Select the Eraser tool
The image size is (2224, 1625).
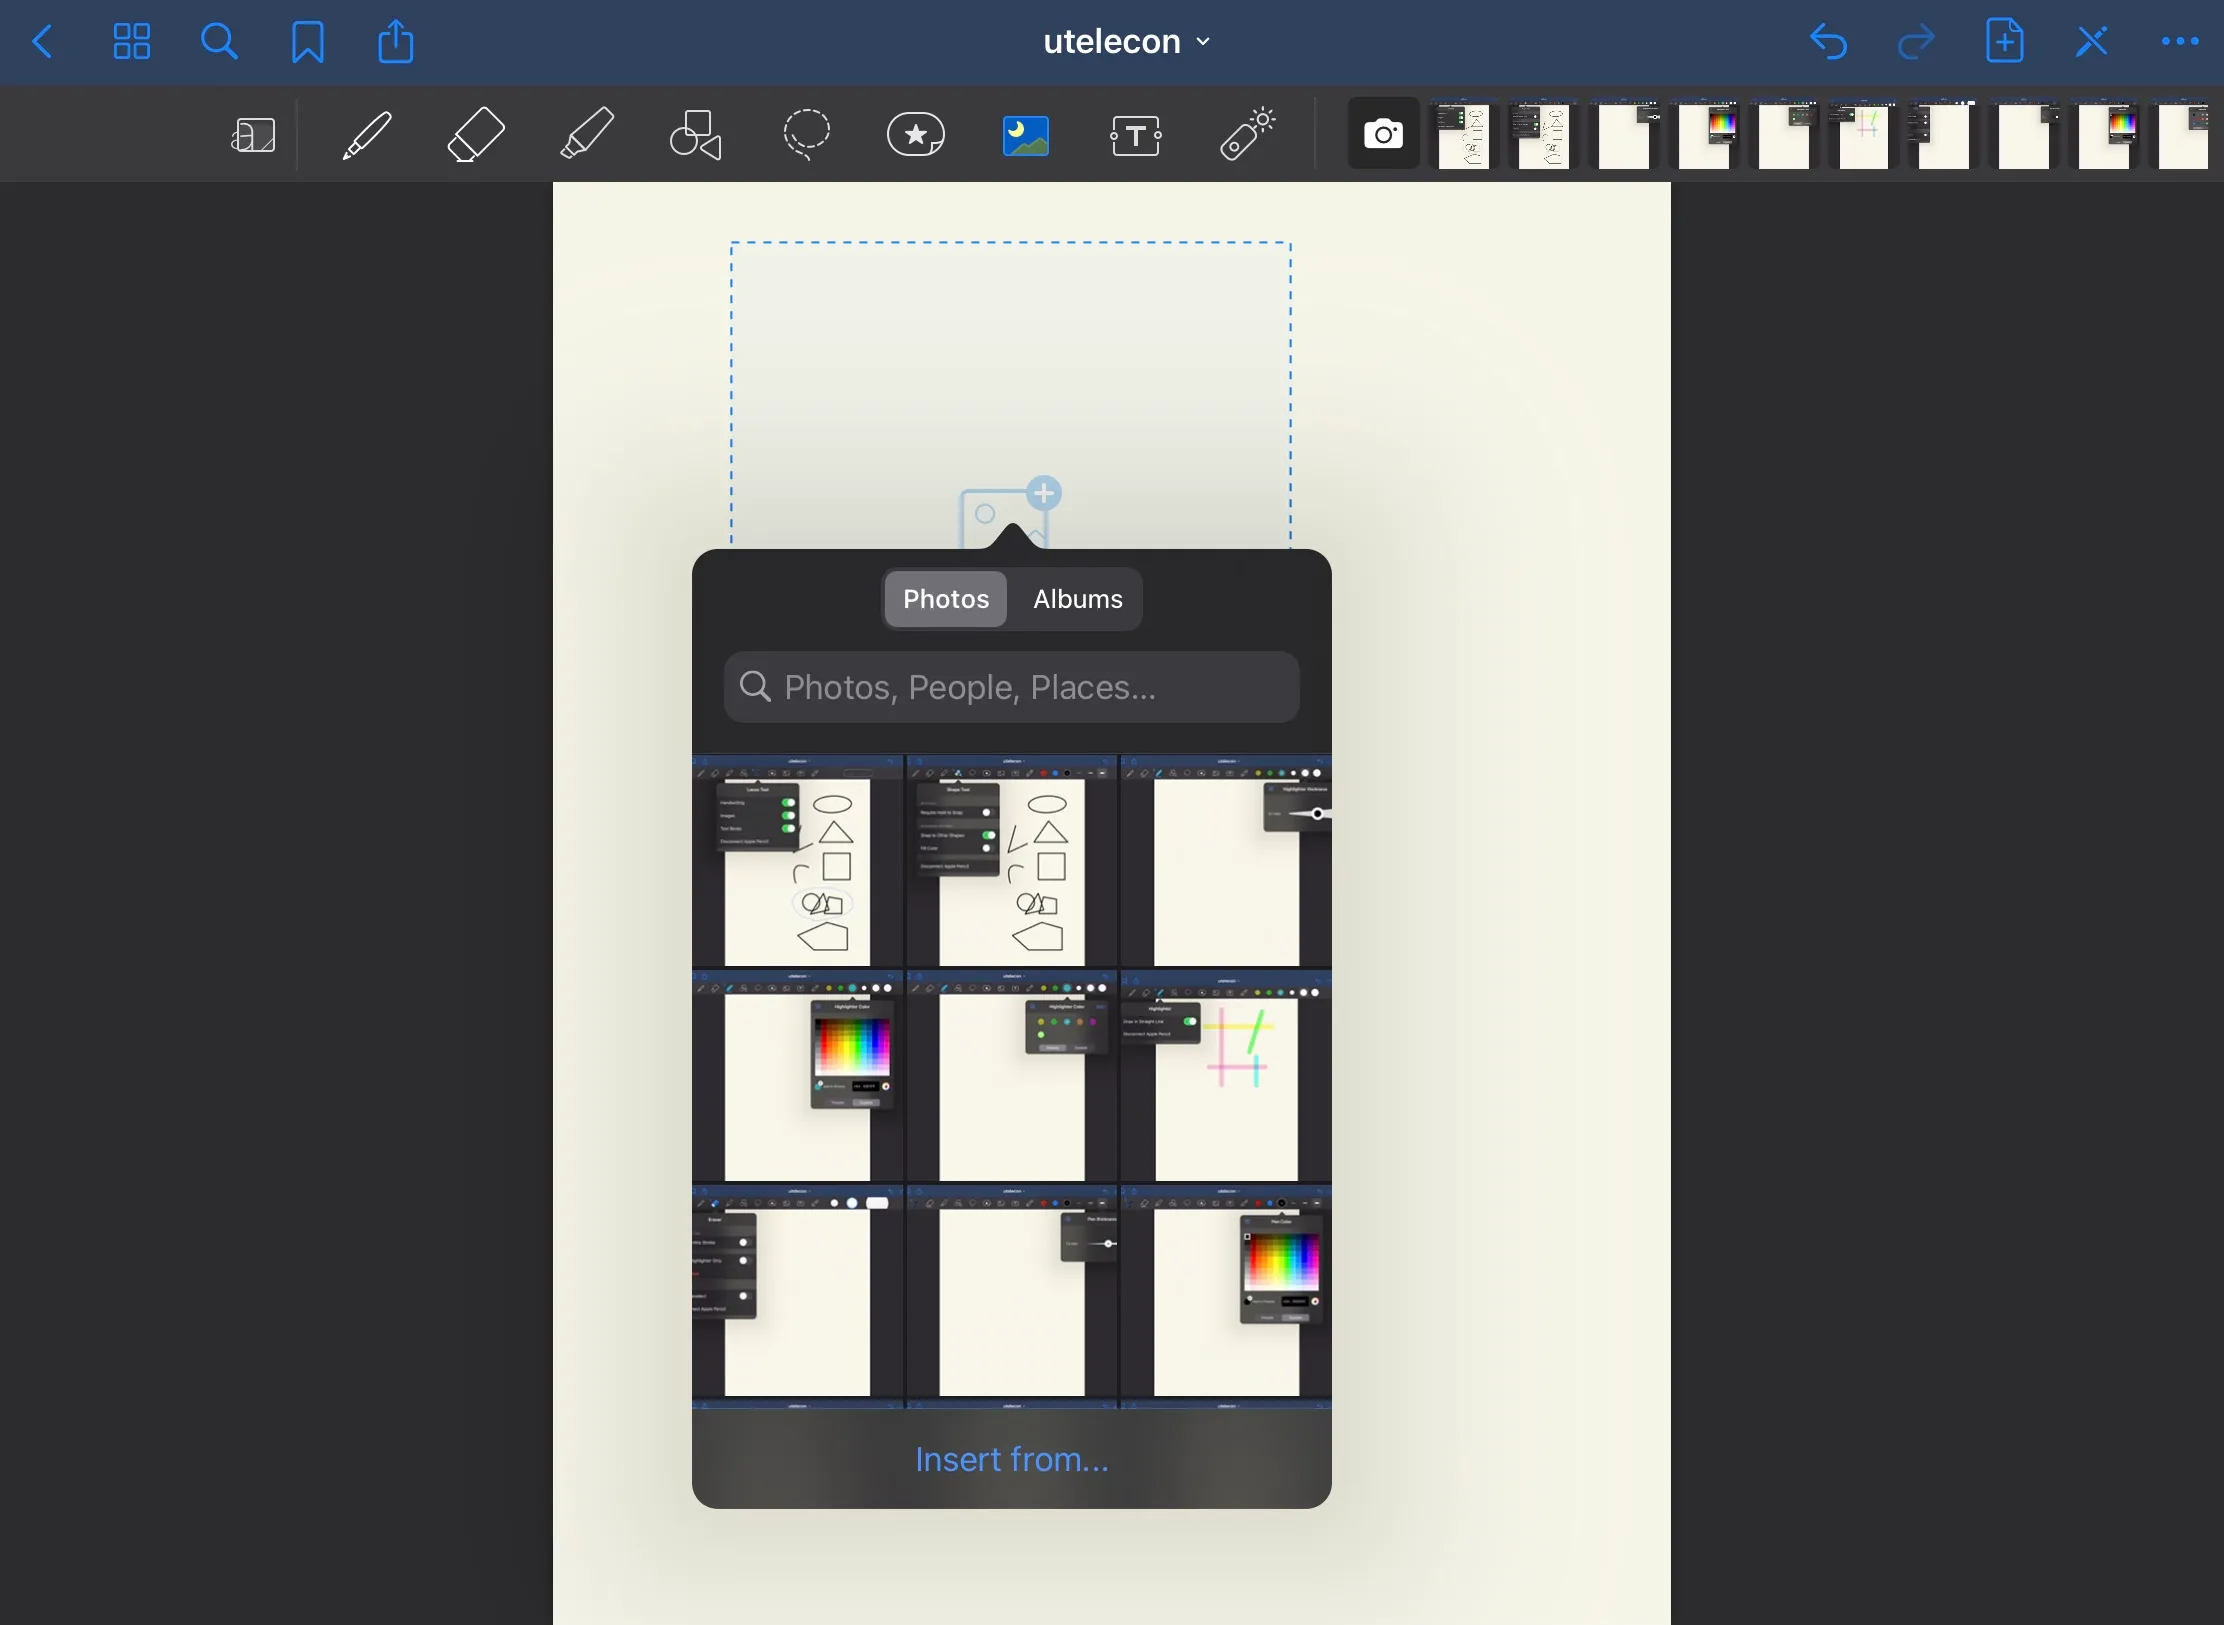click(476, 135)
